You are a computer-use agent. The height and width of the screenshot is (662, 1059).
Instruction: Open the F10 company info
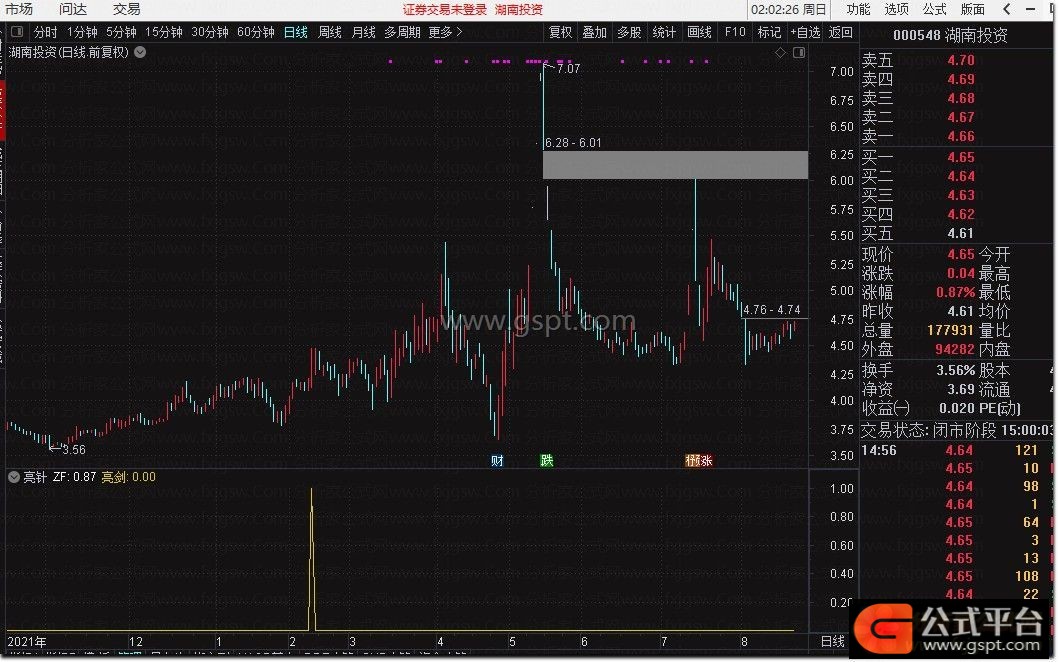735,32
